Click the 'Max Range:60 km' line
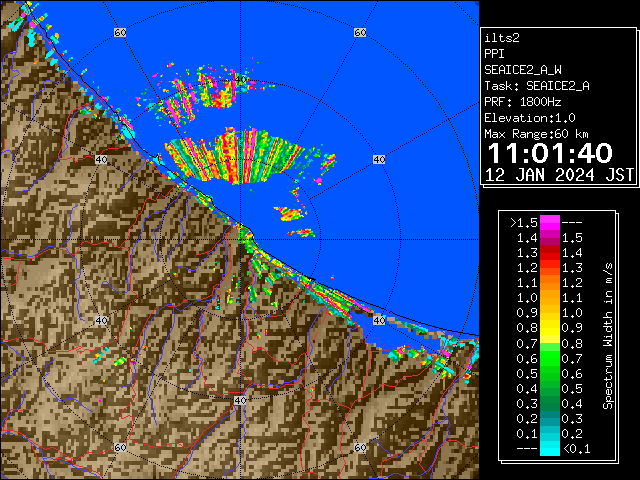Viewport: 640px width, 480px height. click(x=536, y=134)
